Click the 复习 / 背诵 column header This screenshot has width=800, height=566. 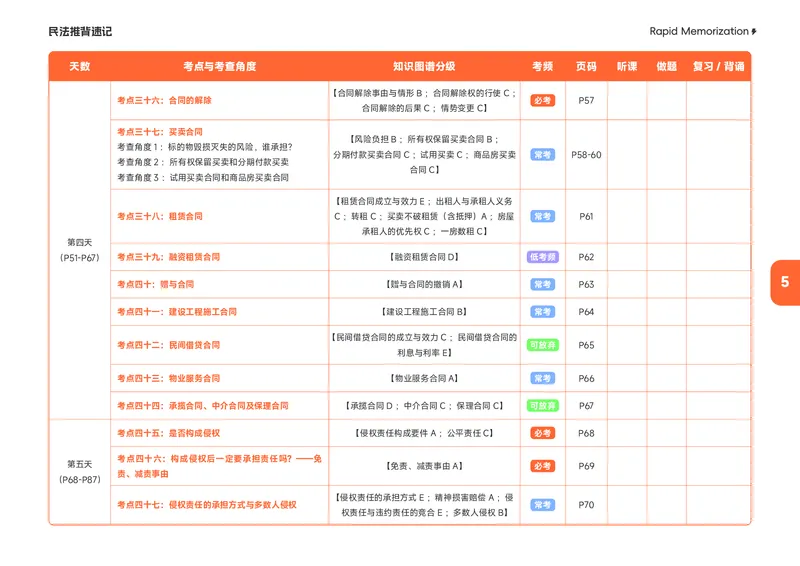coord(718,66)
